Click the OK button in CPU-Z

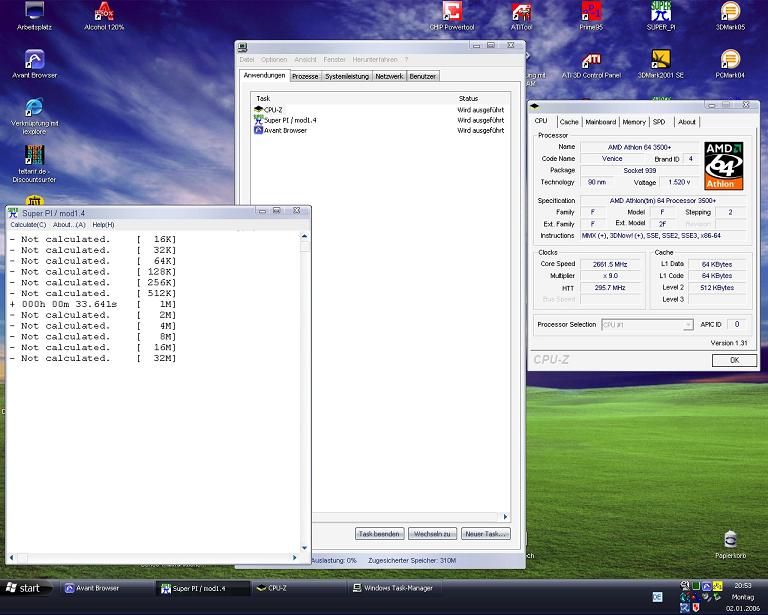(x=734, y=360)
